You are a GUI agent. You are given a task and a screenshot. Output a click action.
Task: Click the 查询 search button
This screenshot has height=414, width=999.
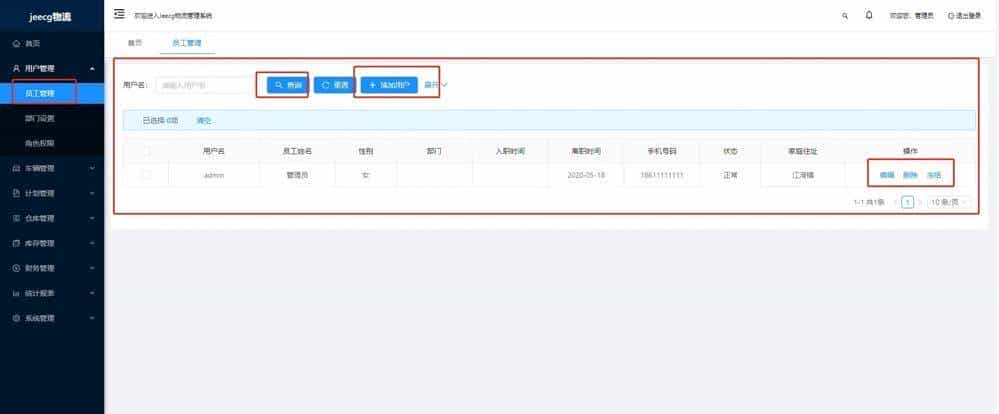click(287, 85)
